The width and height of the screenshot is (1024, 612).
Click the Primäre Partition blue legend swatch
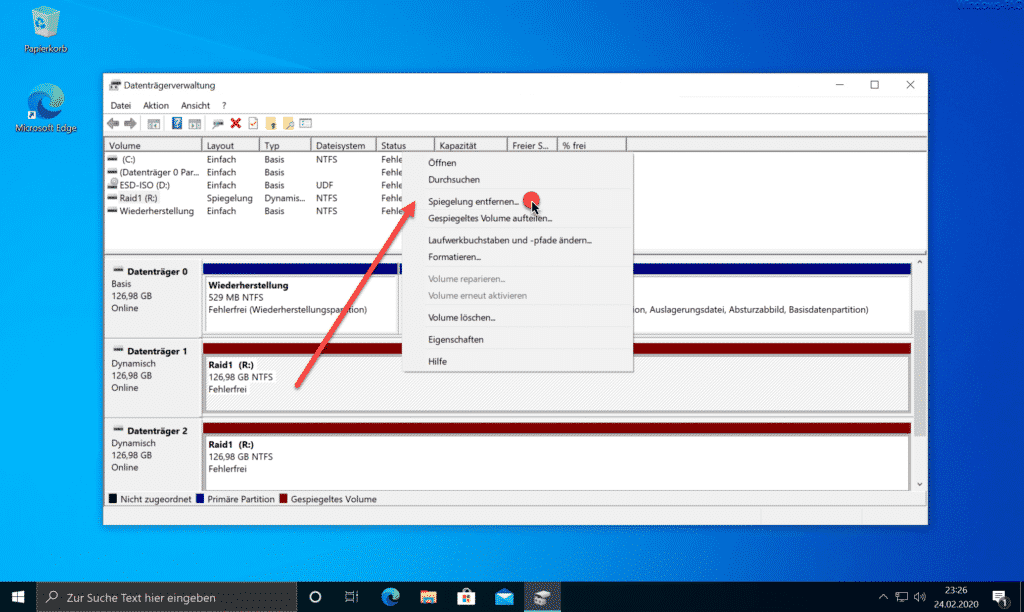click(x=200, y=498)
